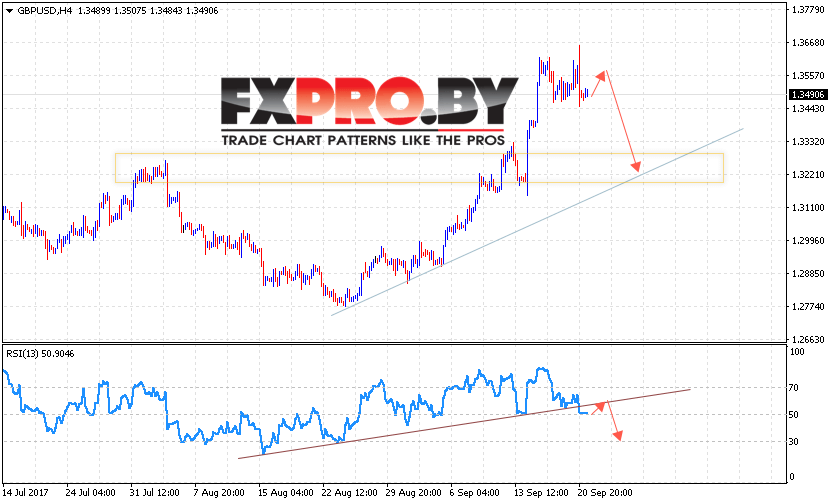Click price axis label 1.28850
The height and width of the screenshot is (504, 829).
808,273
